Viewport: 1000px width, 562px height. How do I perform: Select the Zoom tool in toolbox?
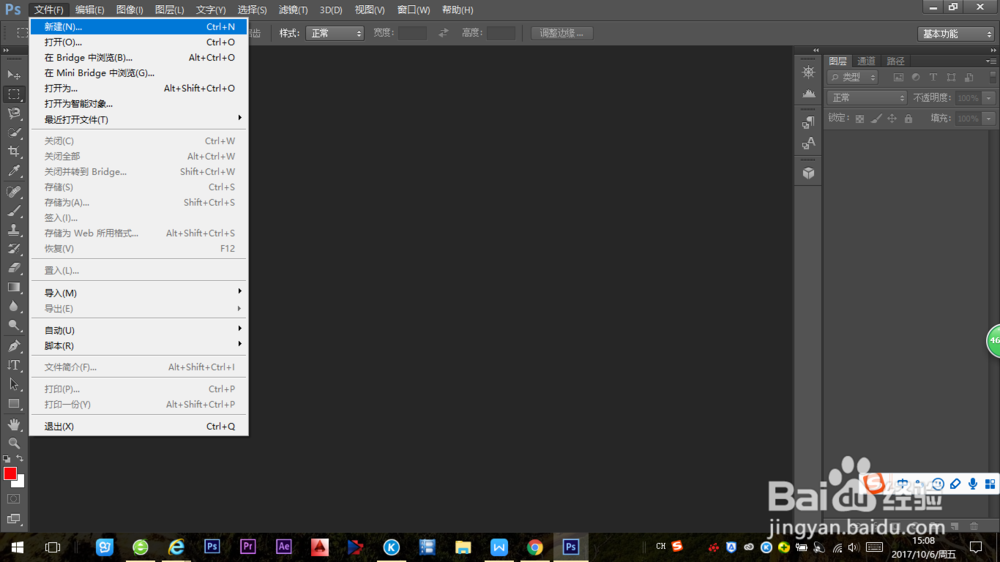click(x=13, y=443)
